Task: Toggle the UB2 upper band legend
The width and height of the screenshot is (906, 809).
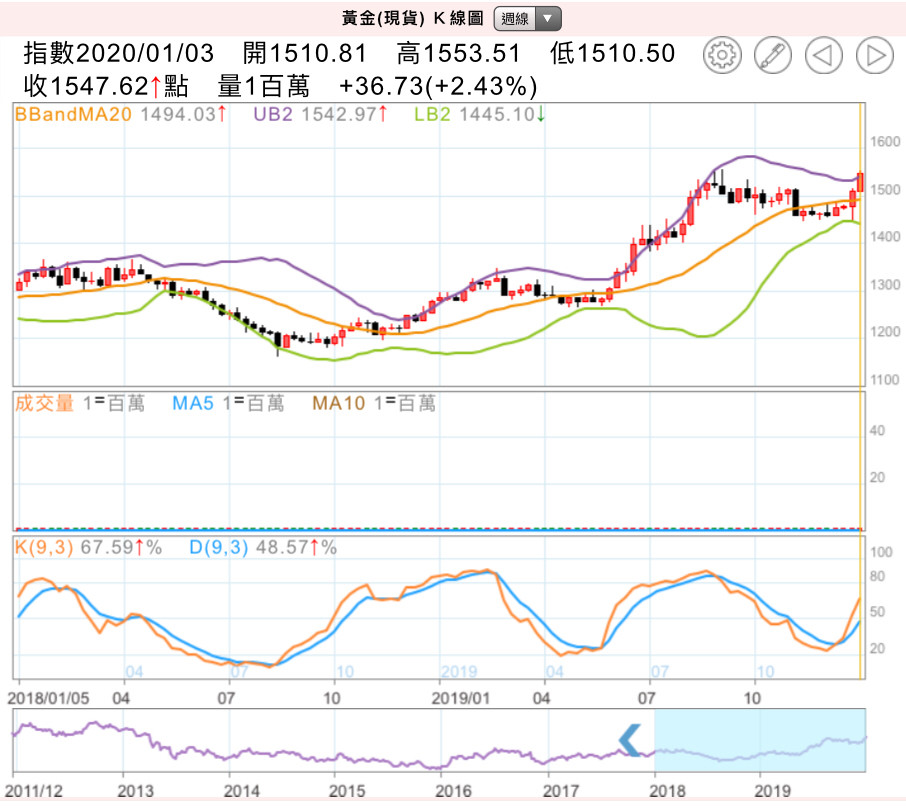Action: tap(273, 114)
